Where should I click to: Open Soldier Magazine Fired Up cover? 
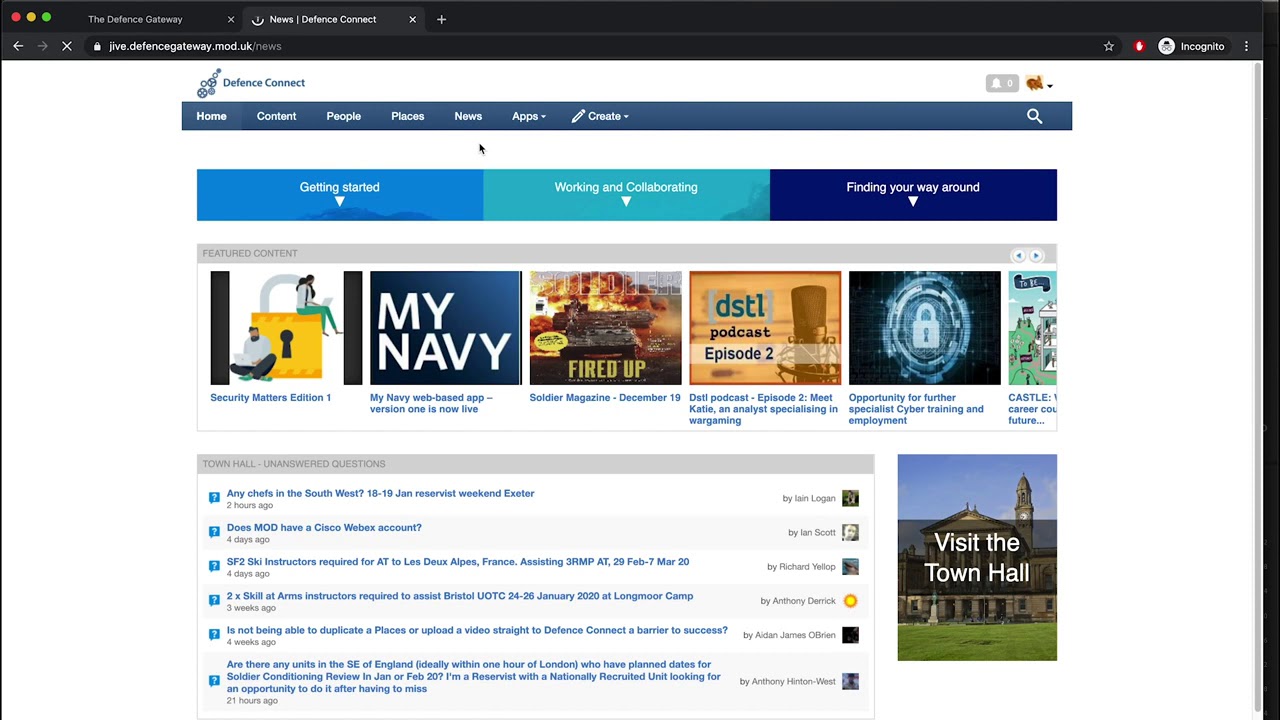pos(605,328)
